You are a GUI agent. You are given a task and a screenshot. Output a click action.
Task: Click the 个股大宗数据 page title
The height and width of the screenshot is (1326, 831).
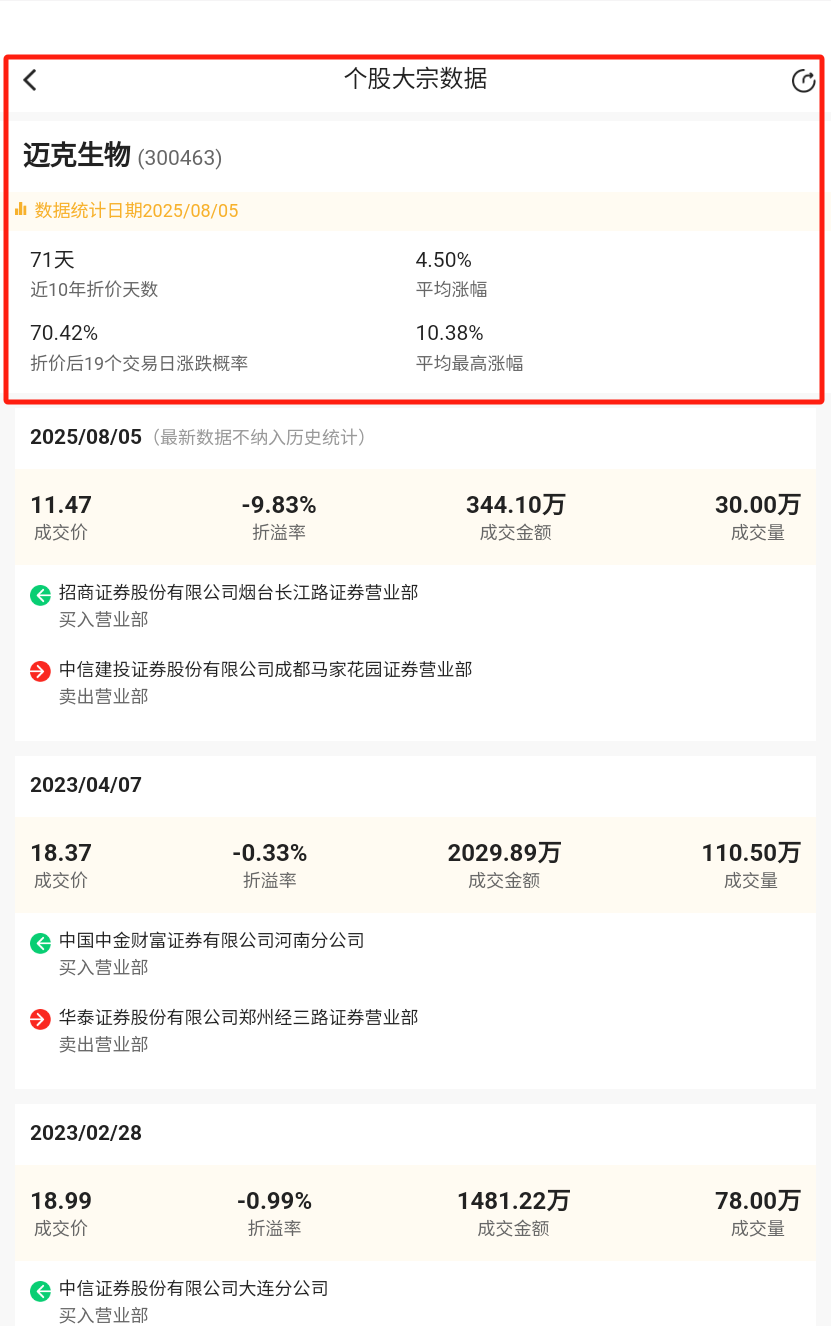415,79
